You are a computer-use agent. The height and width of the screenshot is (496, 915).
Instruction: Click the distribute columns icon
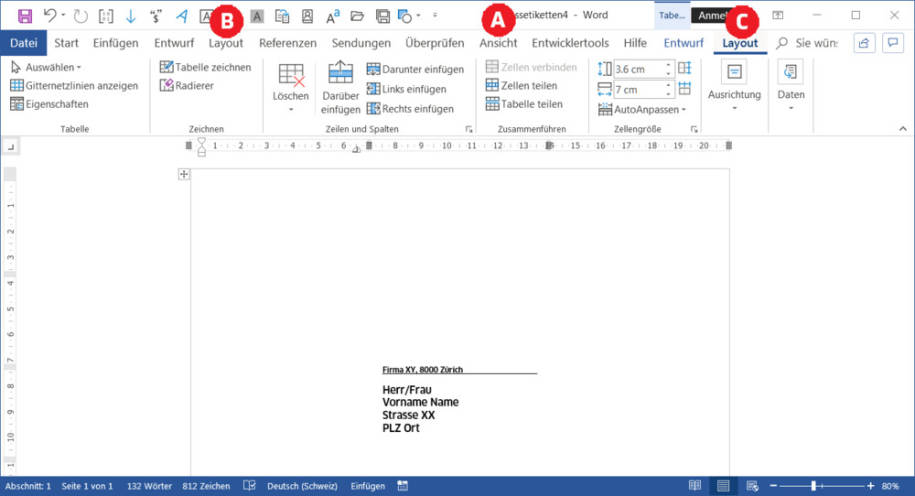tap(685, 89)
